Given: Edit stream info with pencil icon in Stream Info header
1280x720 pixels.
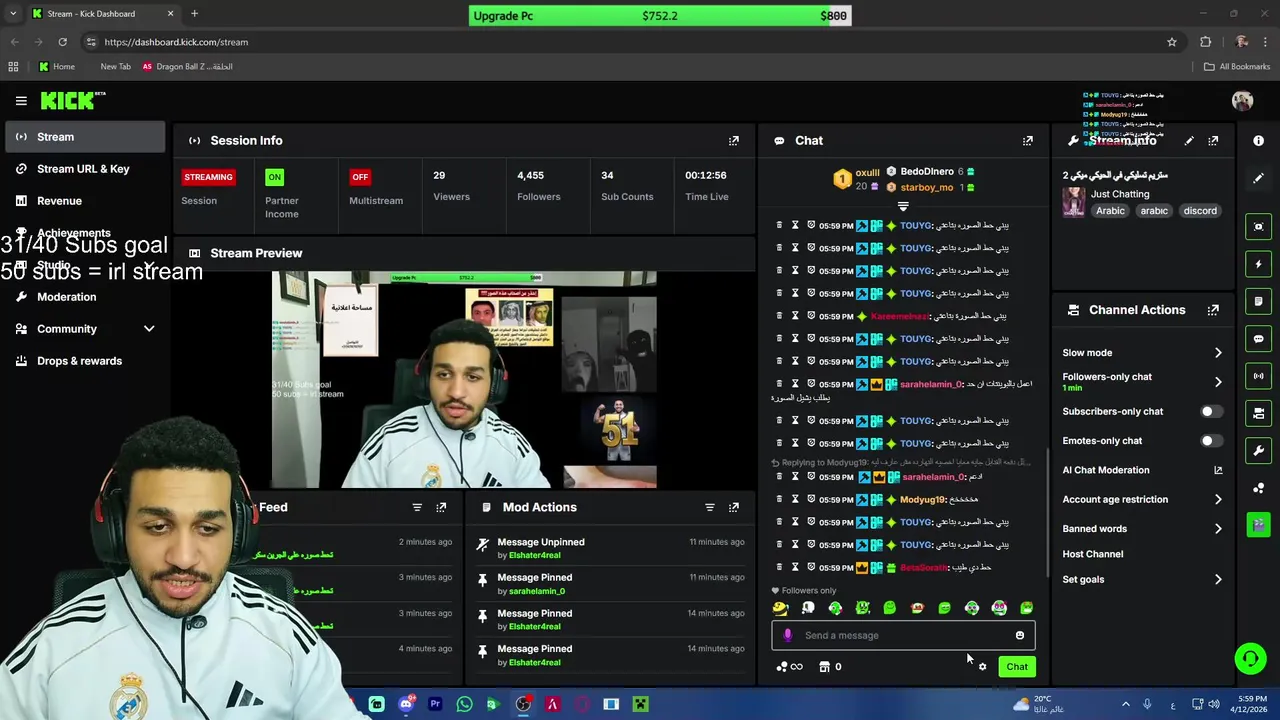Looking at the screenshot, I should (x=1189, y=141).
